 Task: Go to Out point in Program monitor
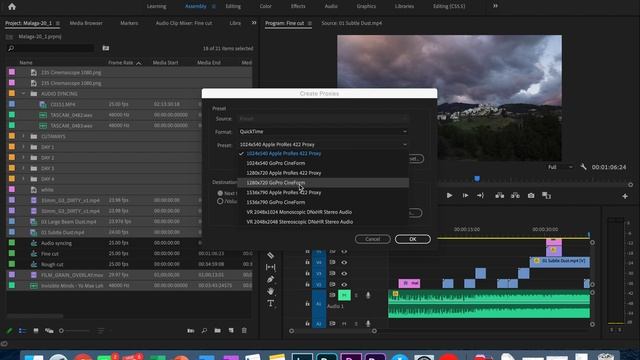(x=480, y=196)
